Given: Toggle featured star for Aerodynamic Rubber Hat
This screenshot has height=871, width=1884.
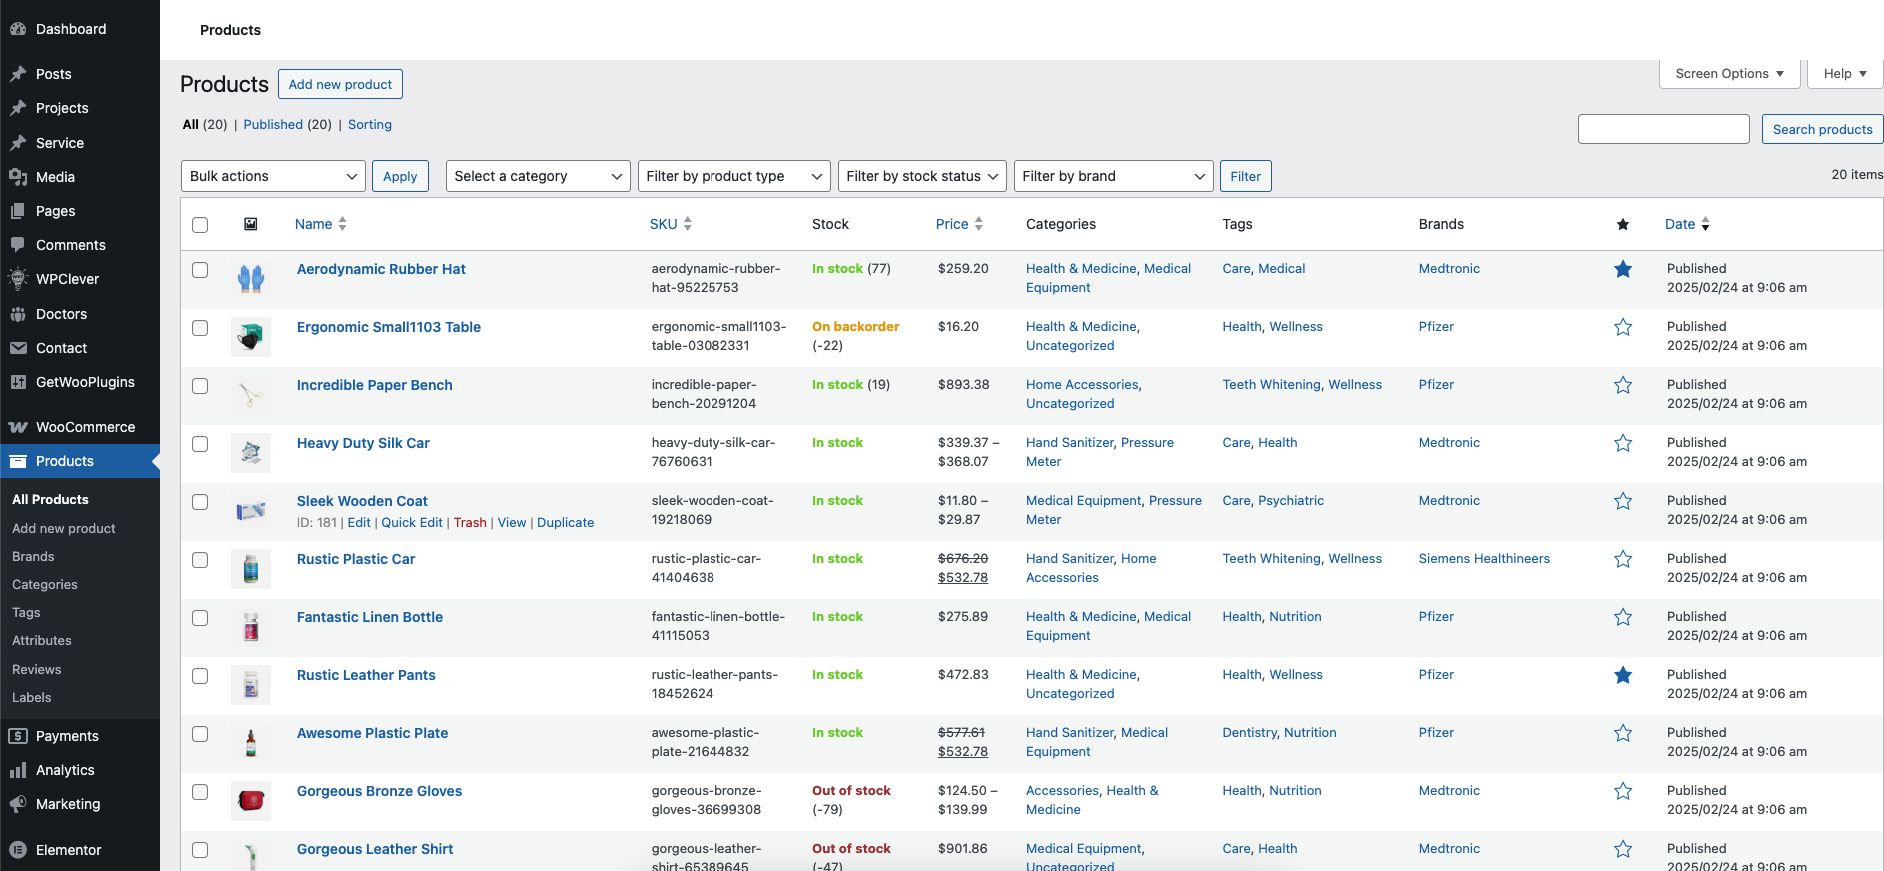Looking at the screenshot, I should click(1622, 269).
